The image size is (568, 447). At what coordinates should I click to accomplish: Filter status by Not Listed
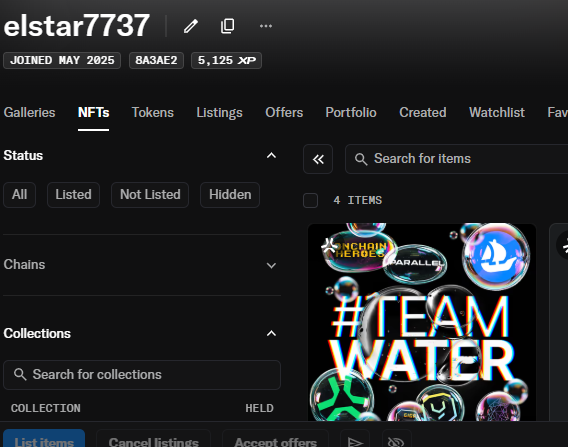pyautogui.click(x=150, y=195)
